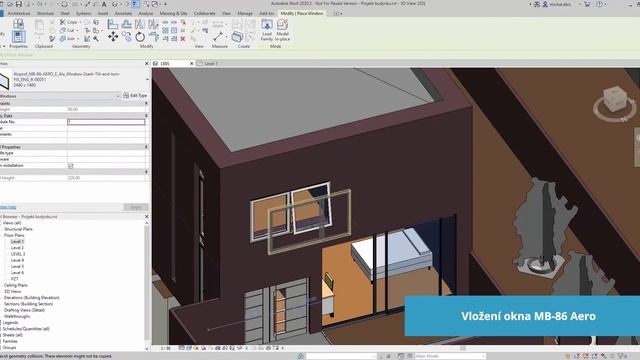640x360 pixels.
Task: Click the ViewCube in 3D view
Action: [614, 99]
